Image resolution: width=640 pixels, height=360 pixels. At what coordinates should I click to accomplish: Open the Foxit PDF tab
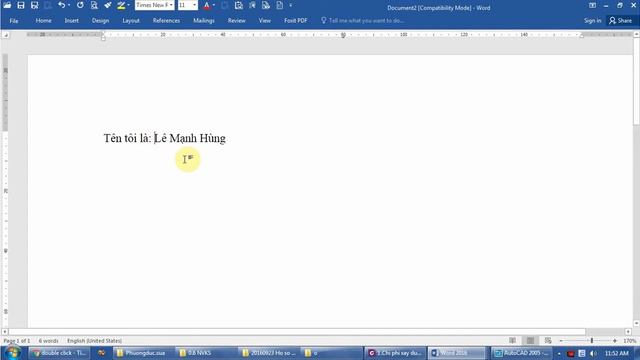coord(296,20)
